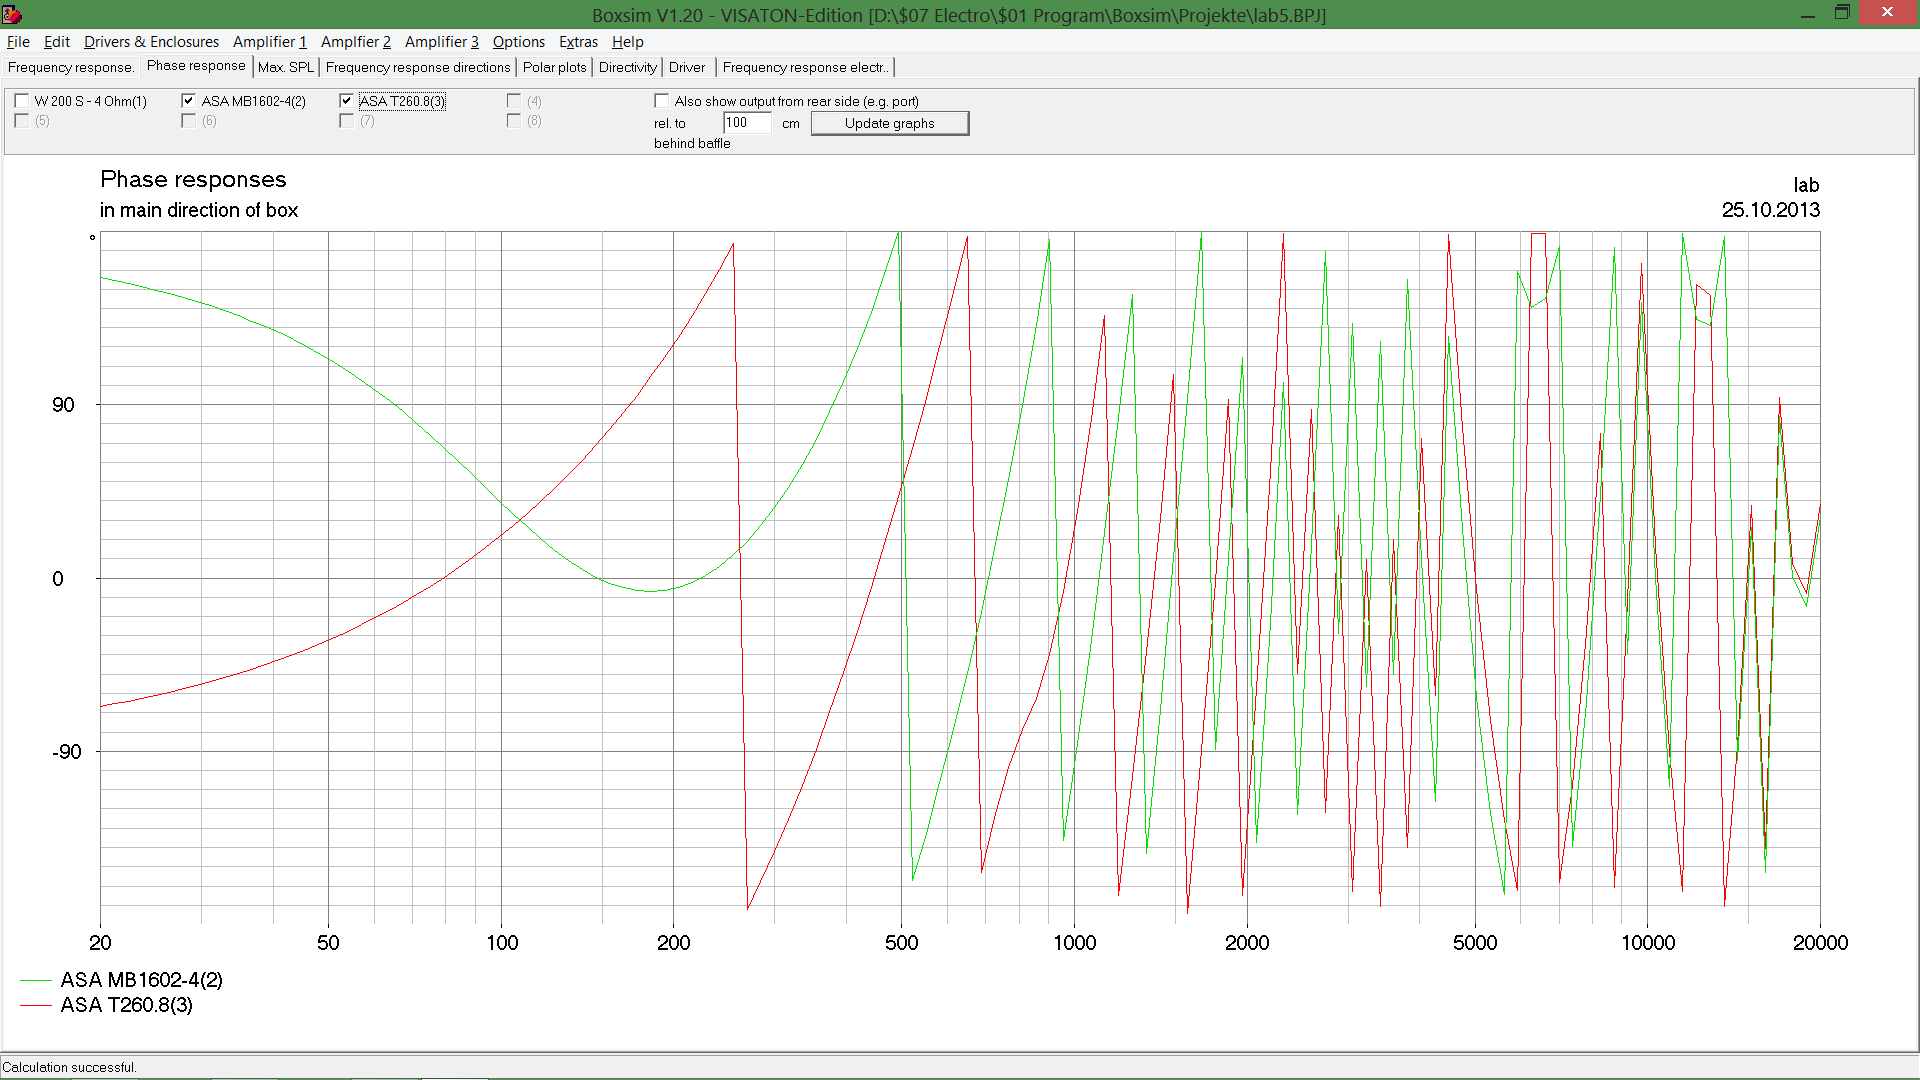Open the File menu

(x=18, y=41)
